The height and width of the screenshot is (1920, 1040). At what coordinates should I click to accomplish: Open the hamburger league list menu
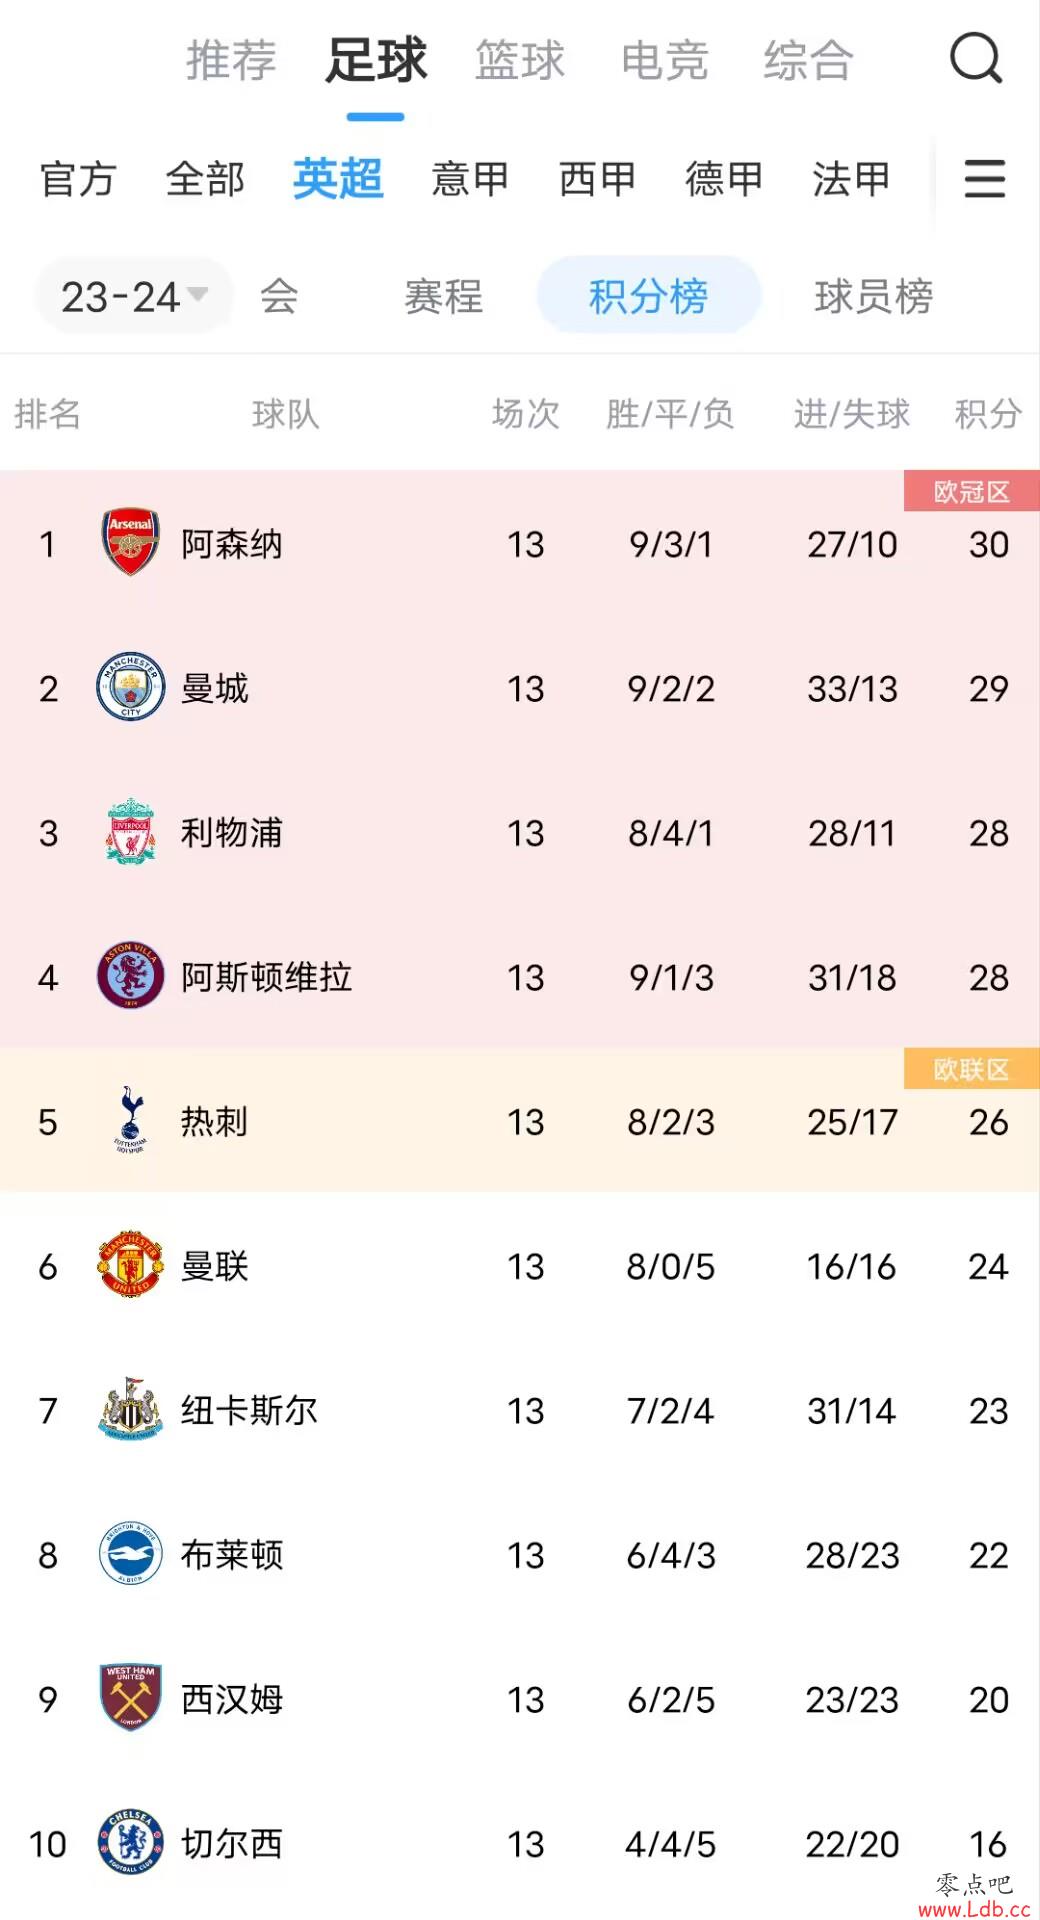[x=984, y=179]
